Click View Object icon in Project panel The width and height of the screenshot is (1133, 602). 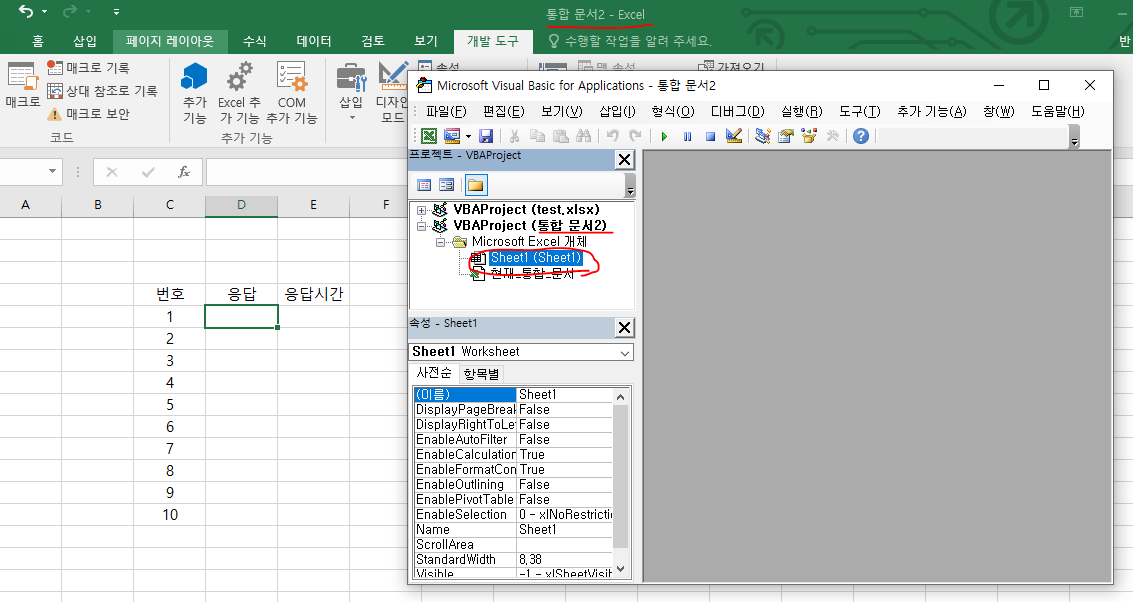click(x=447, y=185)
